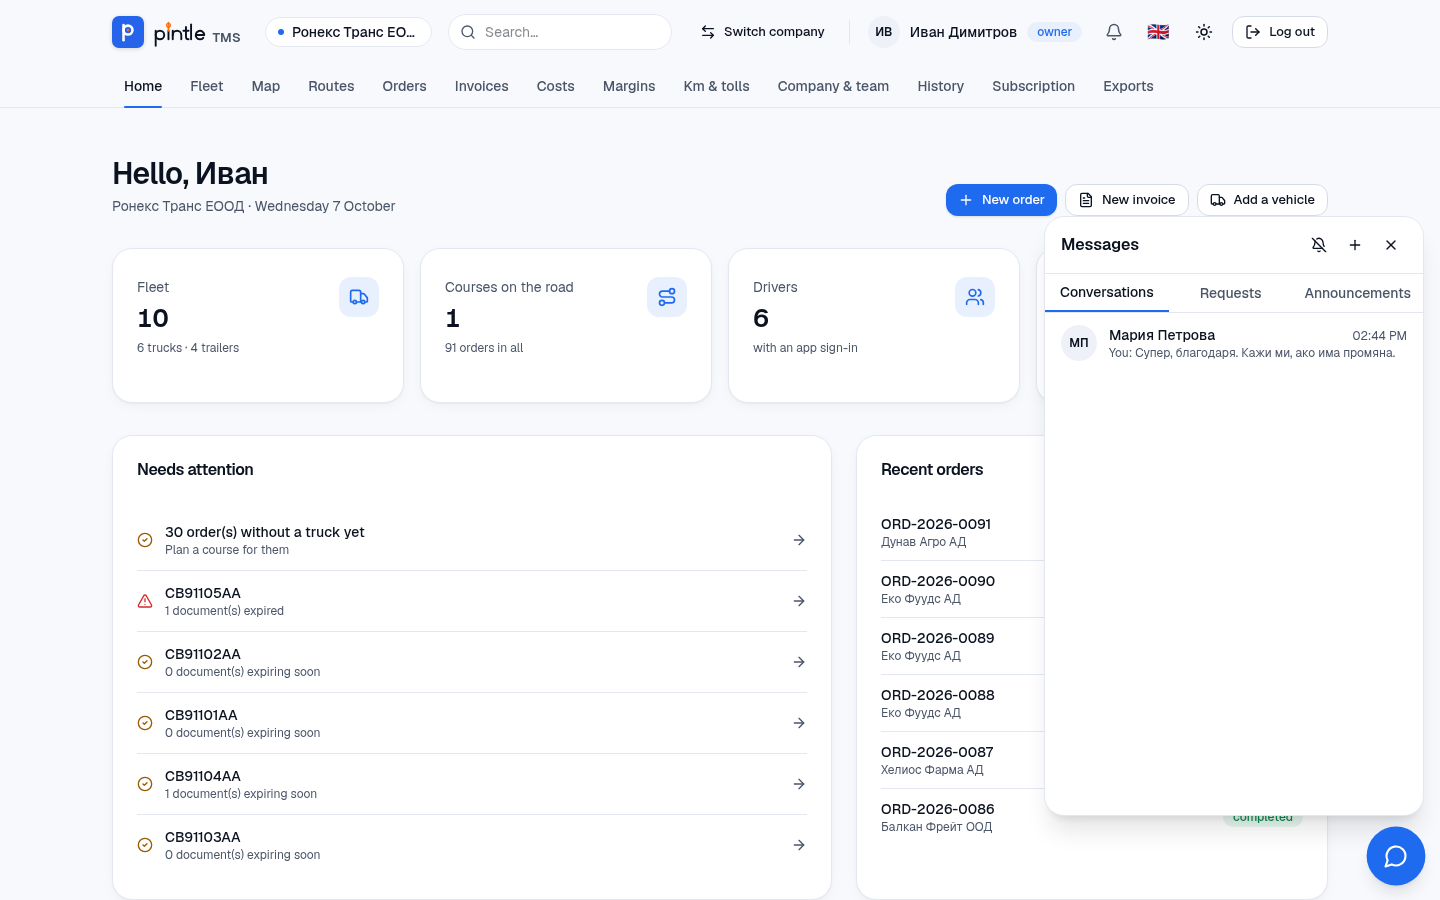Open the notifications bell in header
Screen dimensions: 1440x900
pyautogui.click(x=1114, y=32)
